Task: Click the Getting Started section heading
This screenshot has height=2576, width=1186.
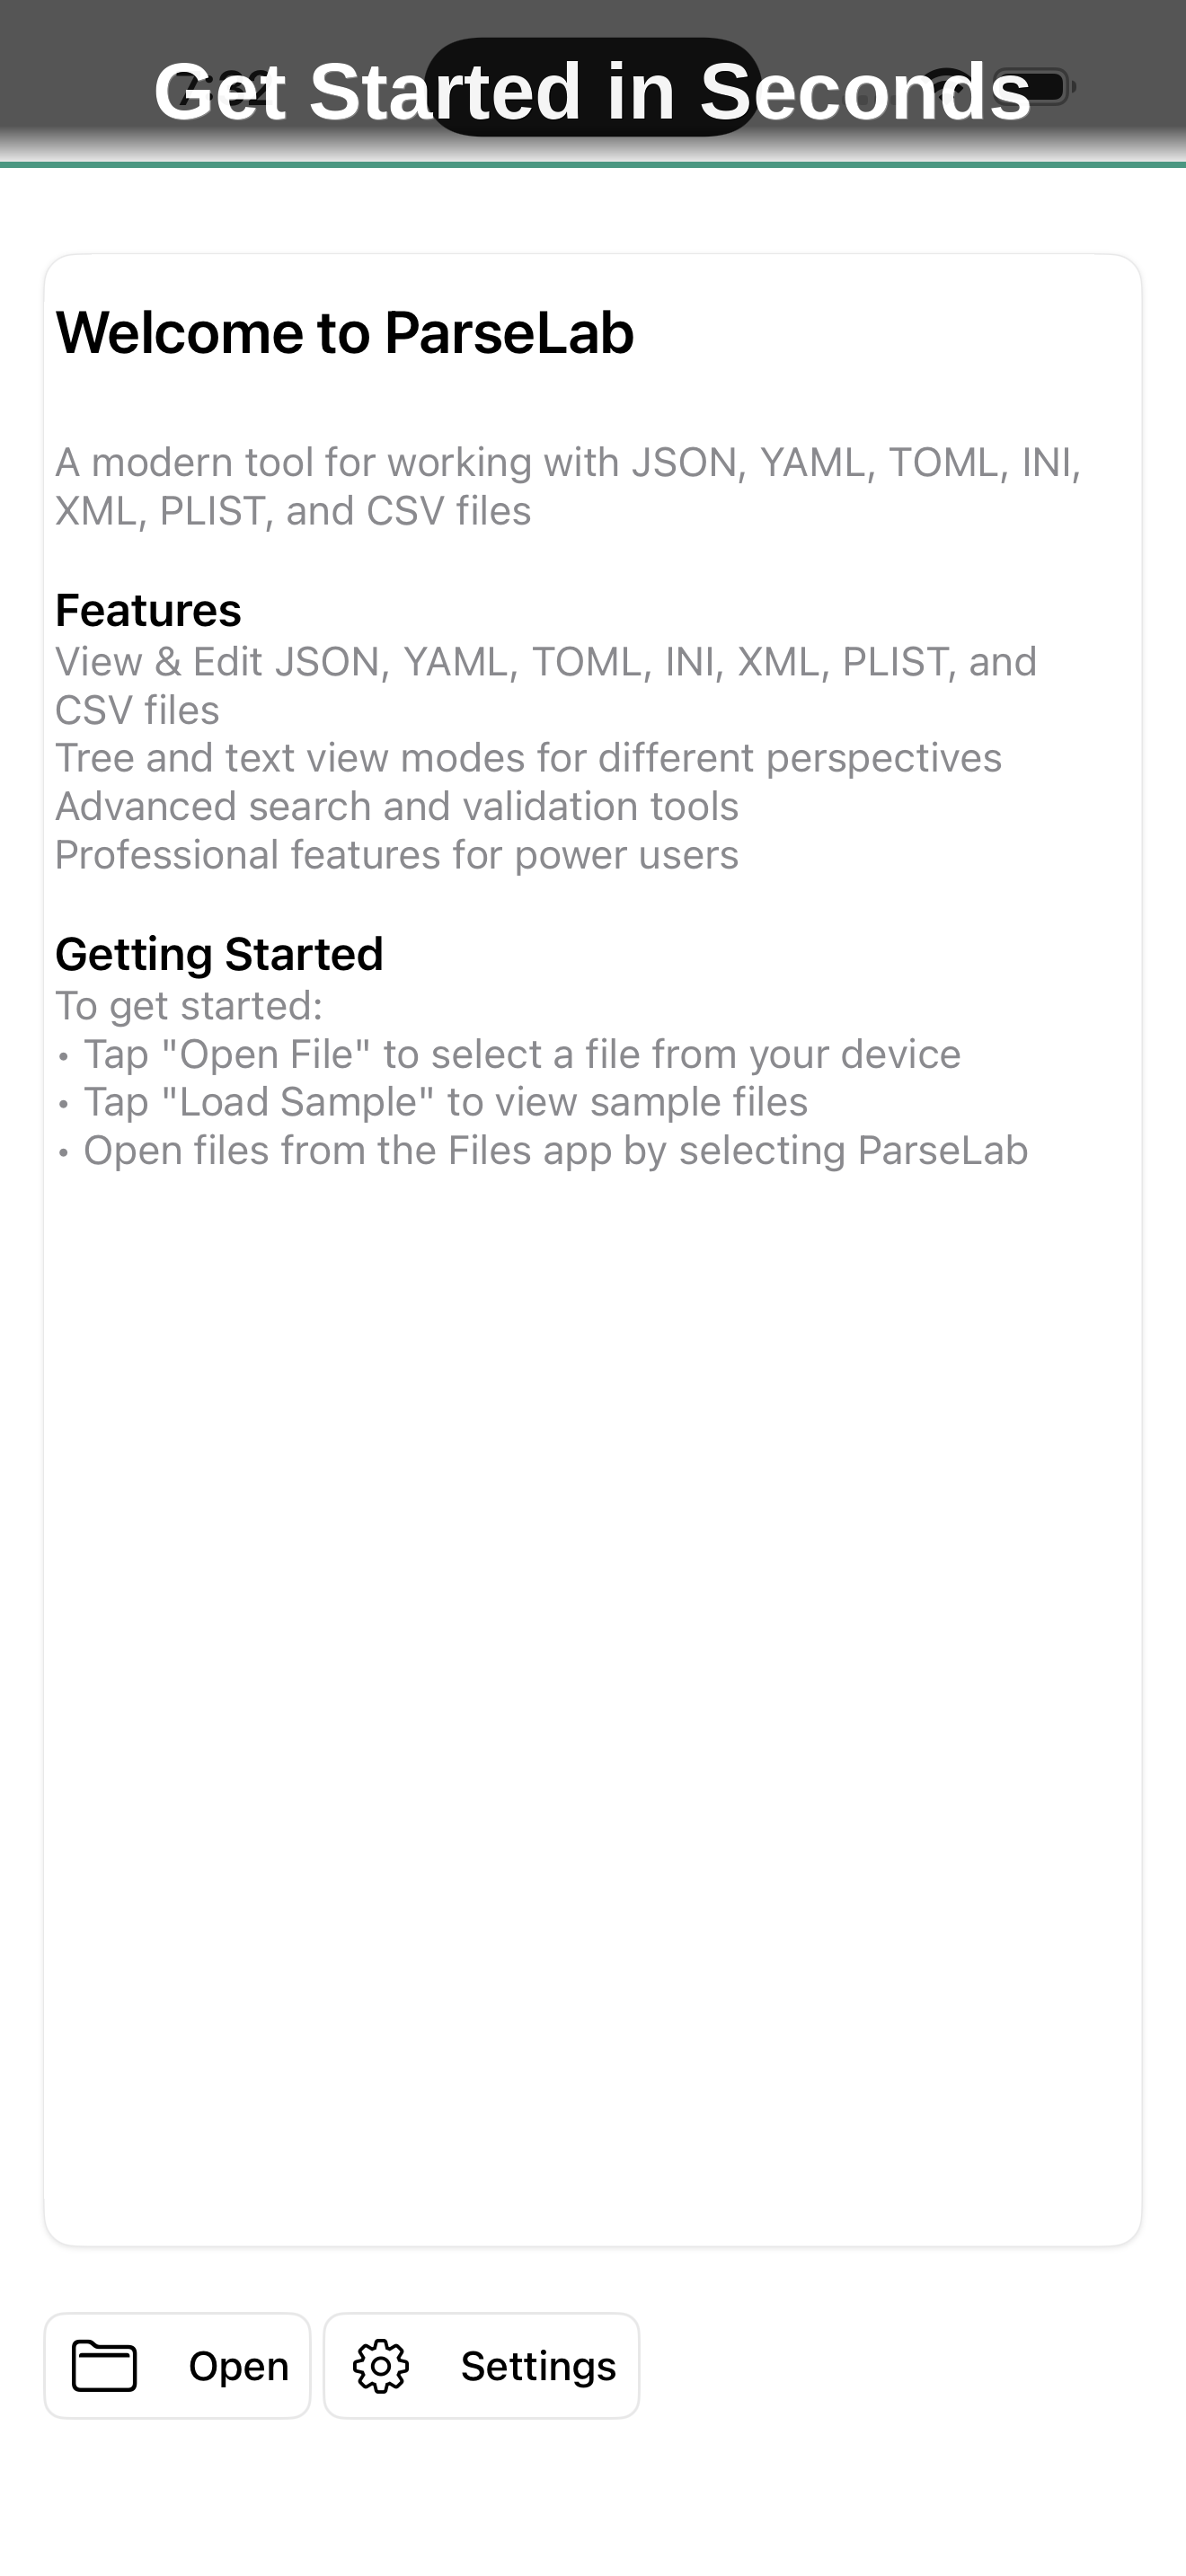Action: pyautogui.click(x=219, y=953)
